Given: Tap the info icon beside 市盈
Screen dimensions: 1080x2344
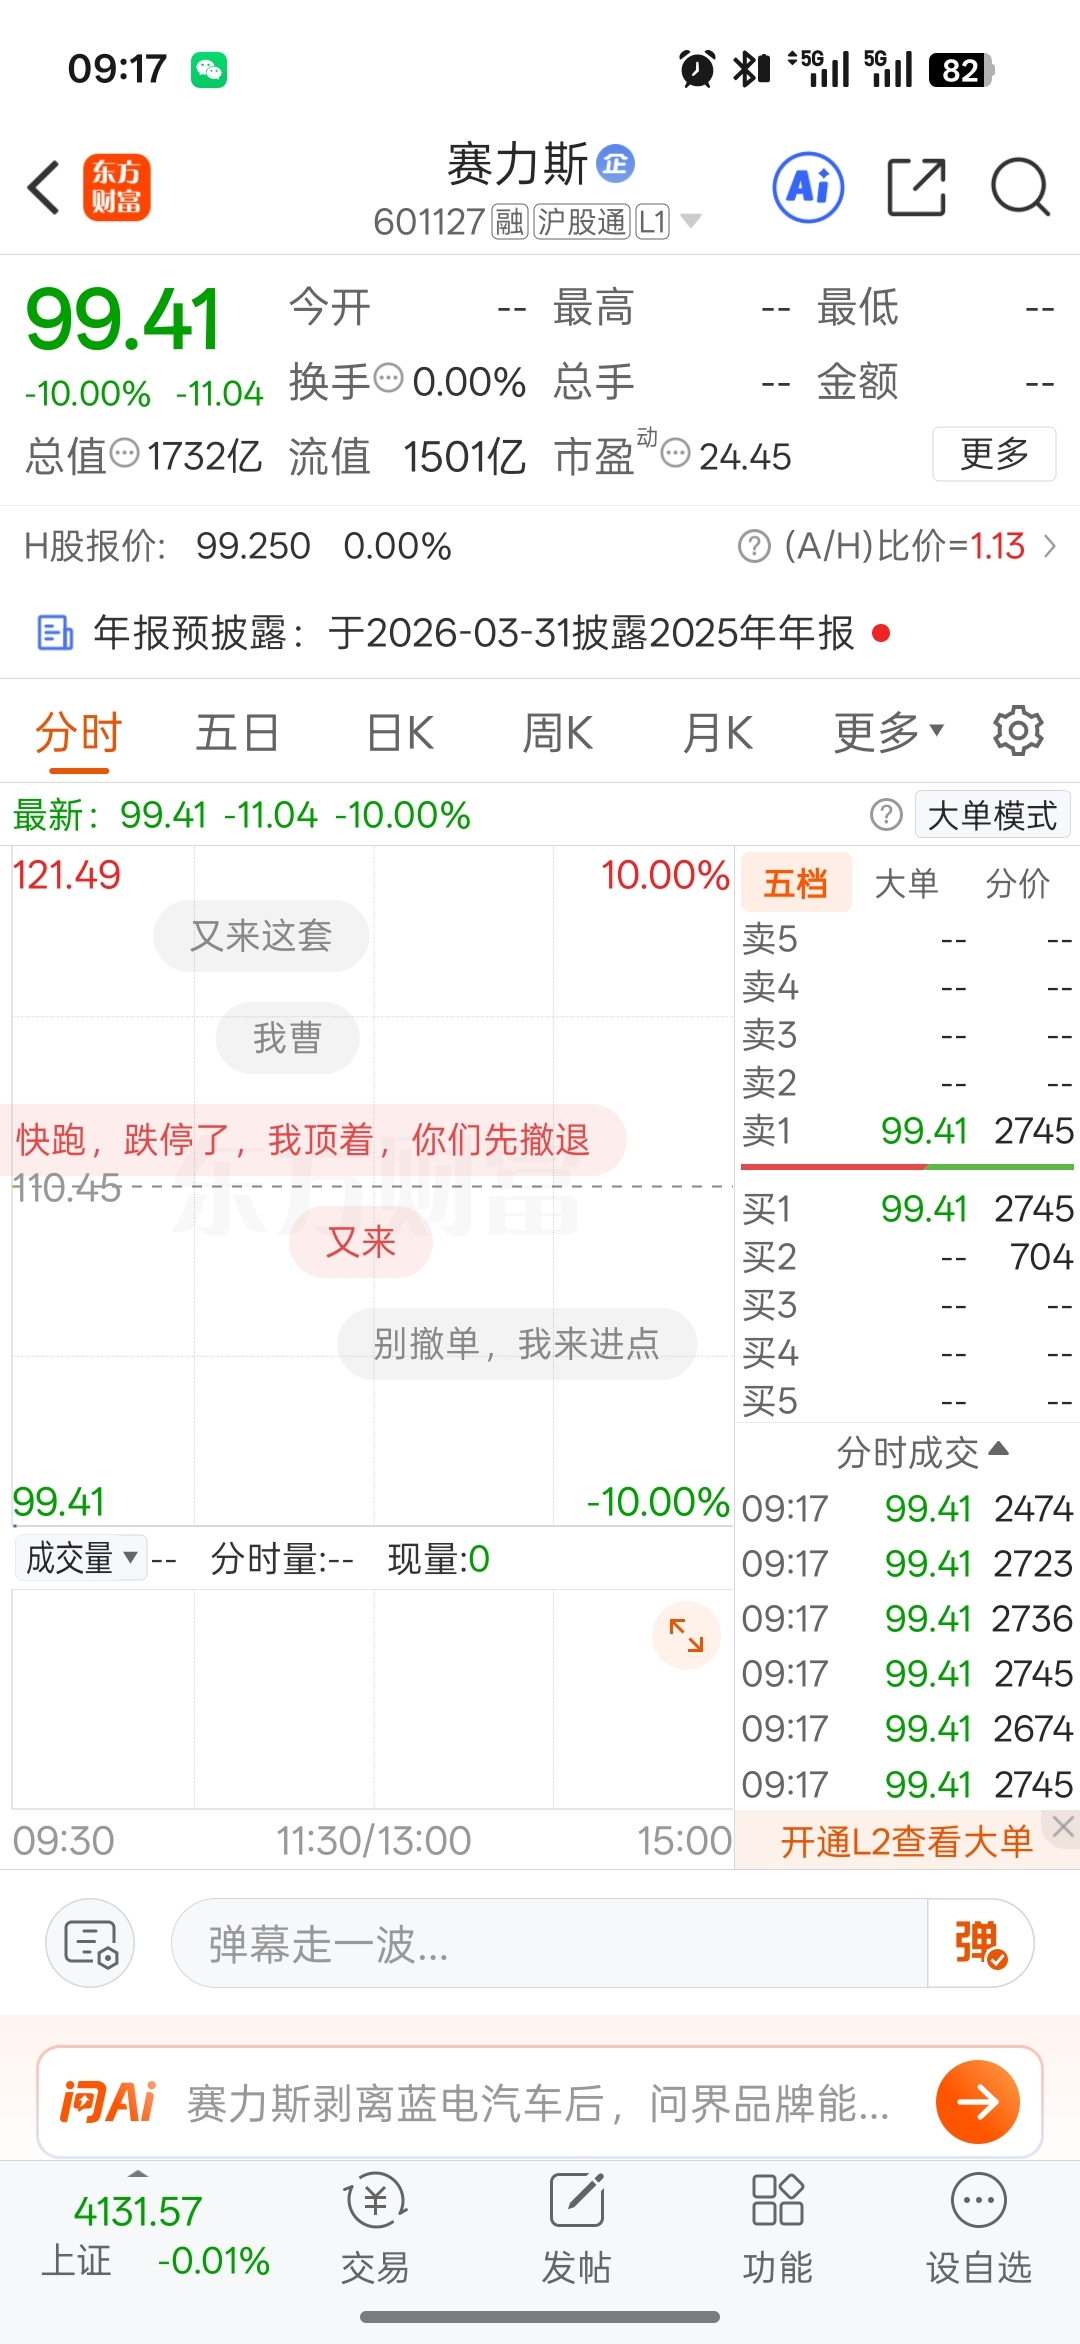Looking at the screenshot, I should coord(676,453).
